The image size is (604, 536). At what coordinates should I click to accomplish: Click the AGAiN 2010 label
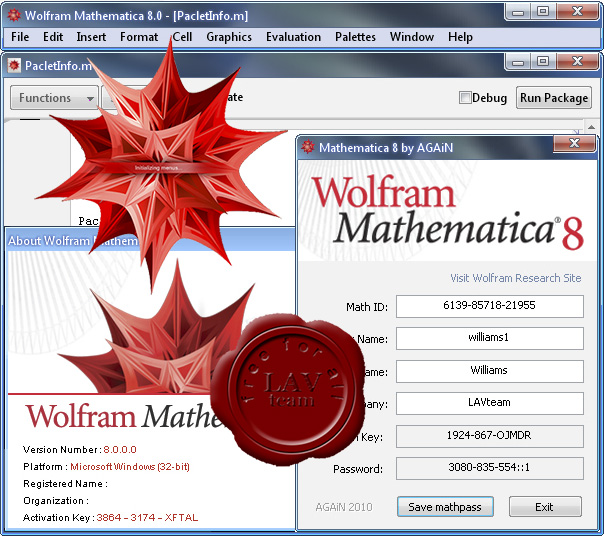click(x=344, y=507)
